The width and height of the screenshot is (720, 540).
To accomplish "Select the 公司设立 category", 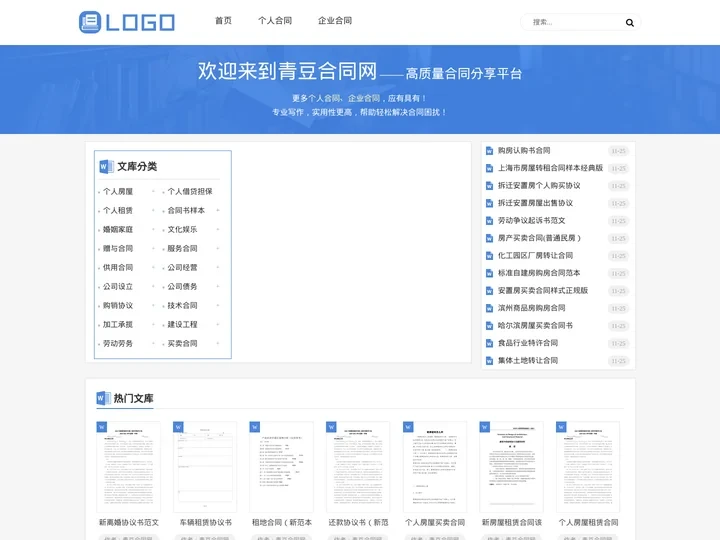I will point(118,287).
